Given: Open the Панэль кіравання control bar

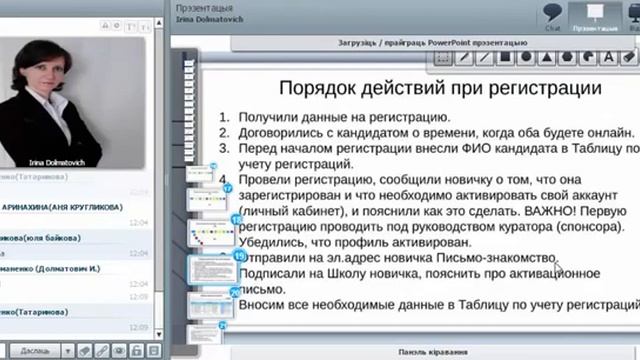Looking at the screenshot, I should 433,352.
